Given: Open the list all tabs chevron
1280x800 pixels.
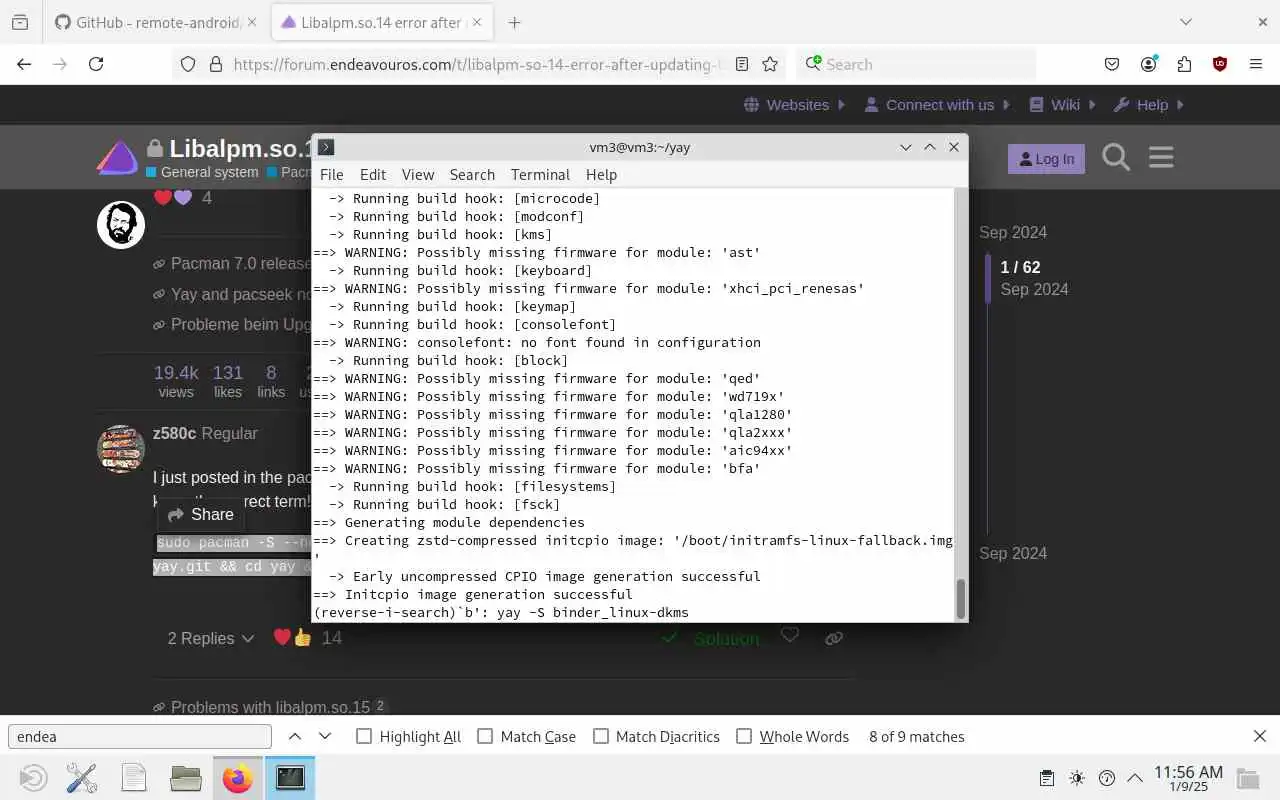Looking at the screenshot, I should tap(1186, 22).
